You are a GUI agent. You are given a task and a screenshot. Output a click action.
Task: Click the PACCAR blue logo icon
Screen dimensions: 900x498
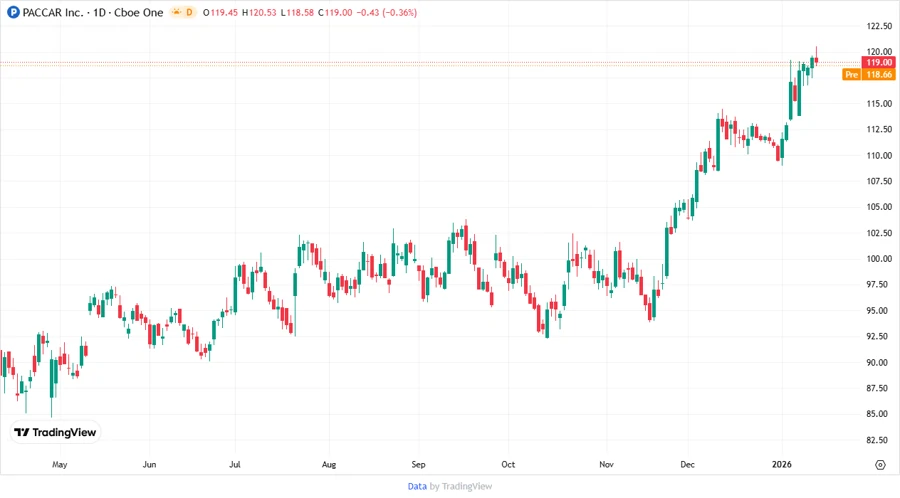(13, 12)
